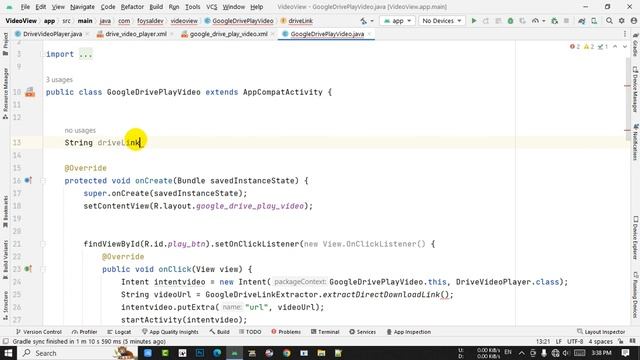Click the Profile app gauge icon
Screen dimensions: 640x360
coord(535,21)
